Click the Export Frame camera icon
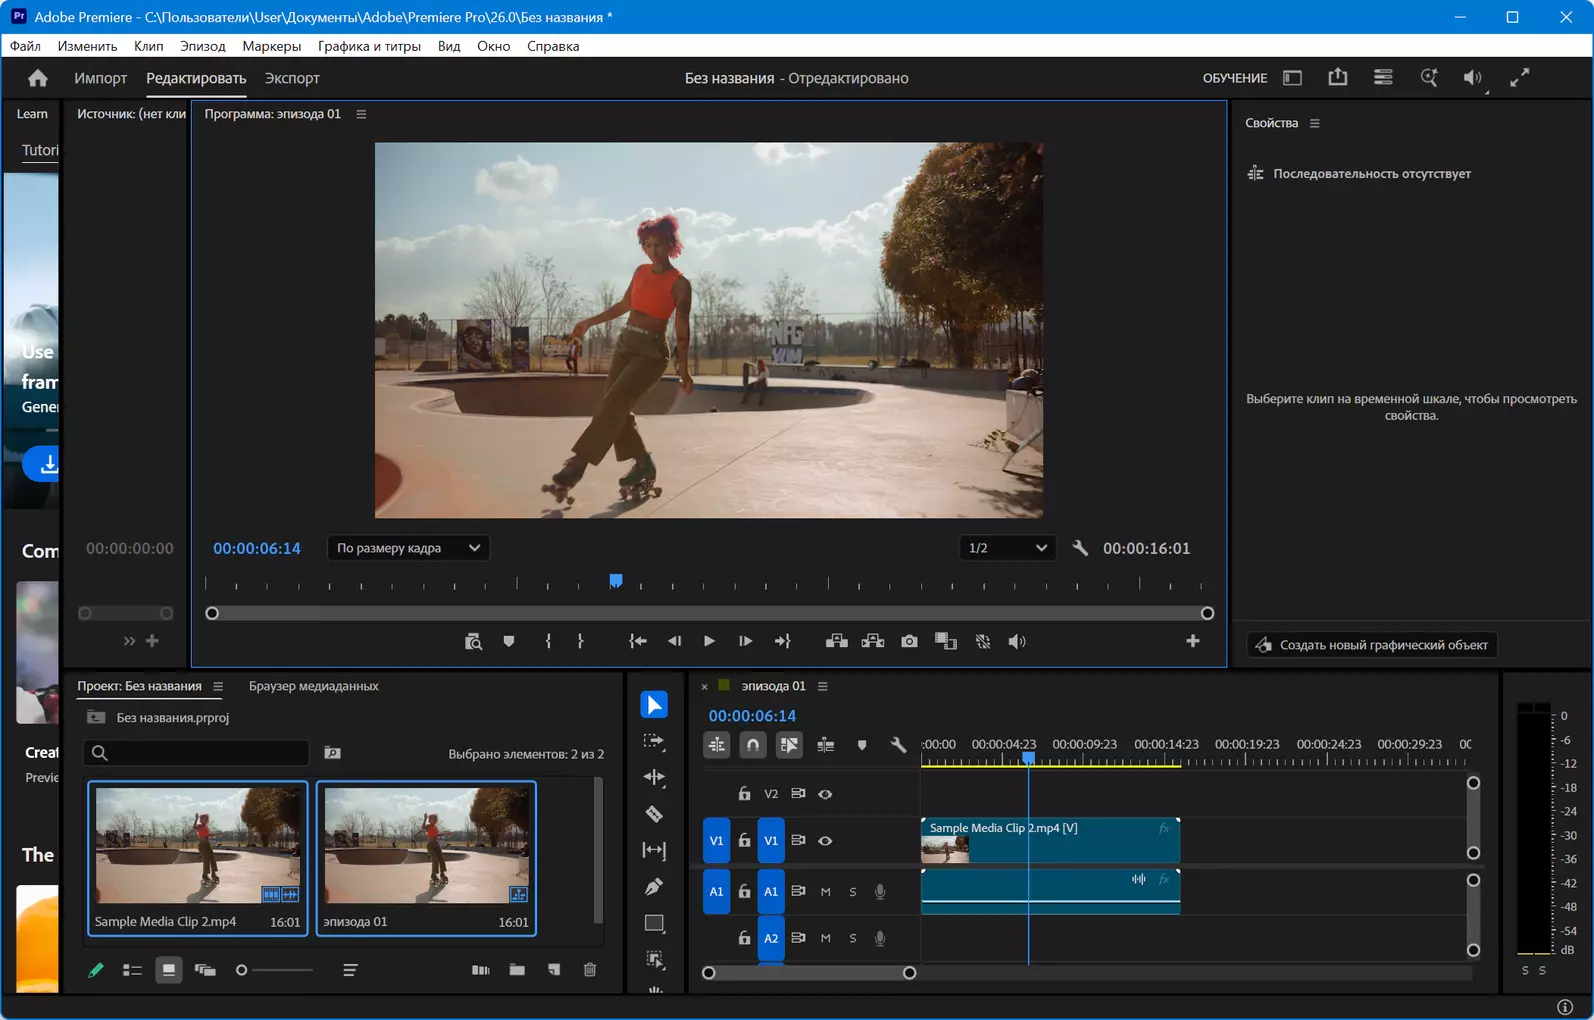 point(909,641)
